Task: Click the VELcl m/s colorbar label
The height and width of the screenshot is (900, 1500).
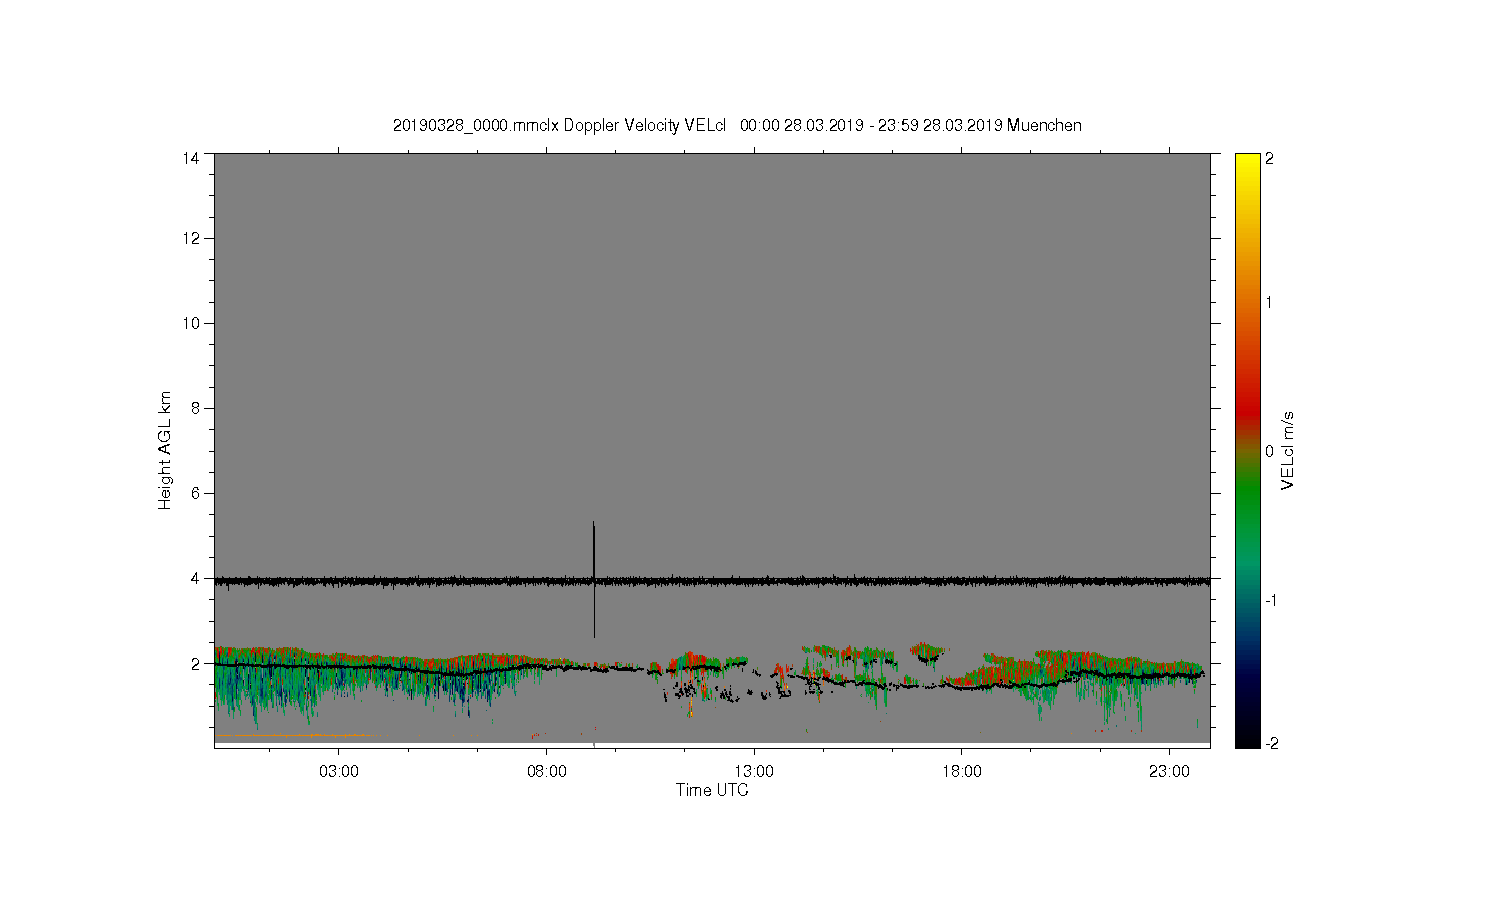Action: (x=1288, y=450)
